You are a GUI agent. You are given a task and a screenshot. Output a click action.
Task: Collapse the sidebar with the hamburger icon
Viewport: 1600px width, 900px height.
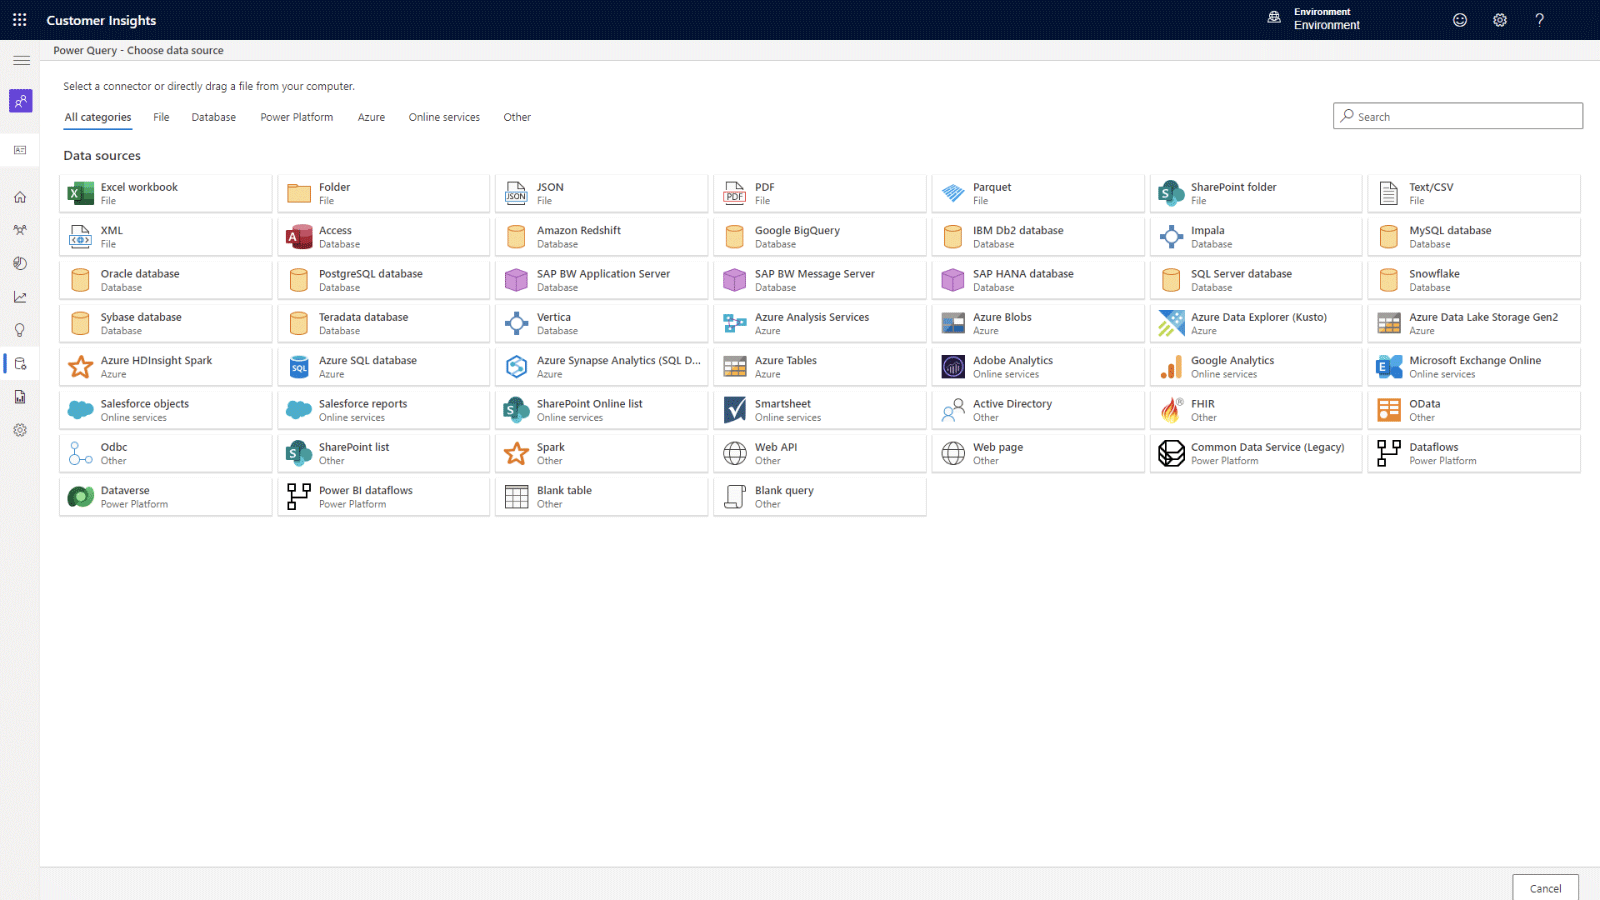pyautogui.click(x=21, y=60)
